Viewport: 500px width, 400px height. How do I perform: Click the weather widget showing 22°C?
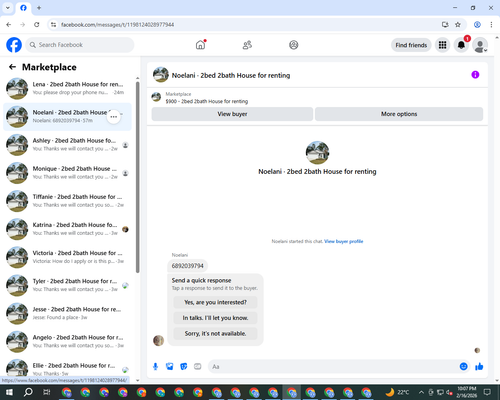pyautogui.click(x=397, y=392)
